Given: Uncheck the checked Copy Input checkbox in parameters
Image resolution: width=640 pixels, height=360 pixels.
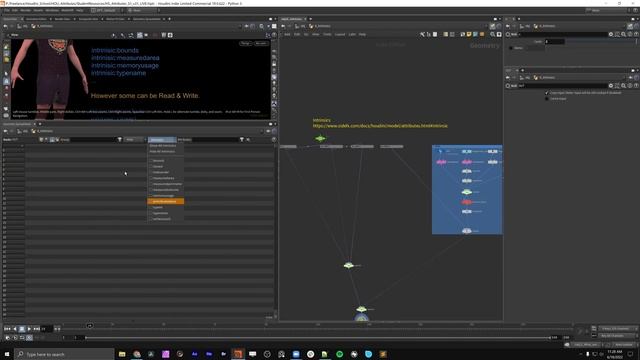Looking at the screenshot, I should [547, 93].
